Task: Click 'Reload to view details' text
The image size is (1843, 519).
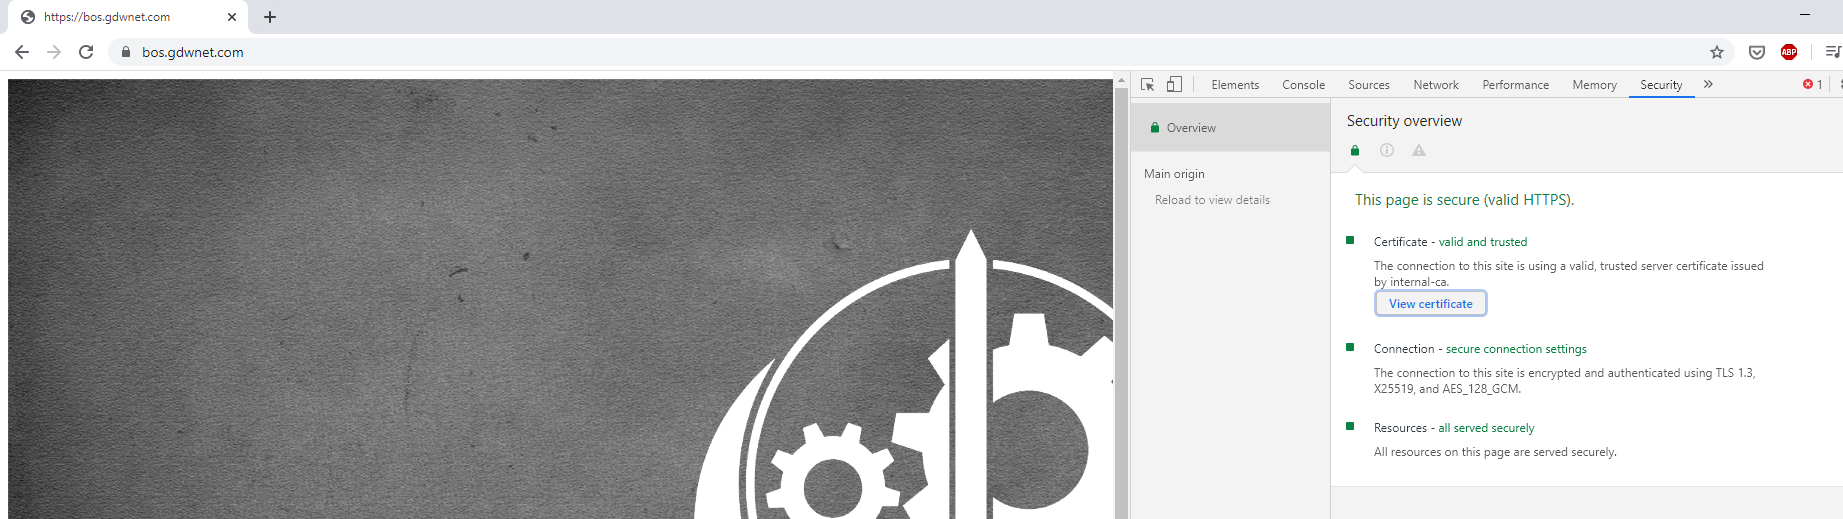Action: point(1212,200)
